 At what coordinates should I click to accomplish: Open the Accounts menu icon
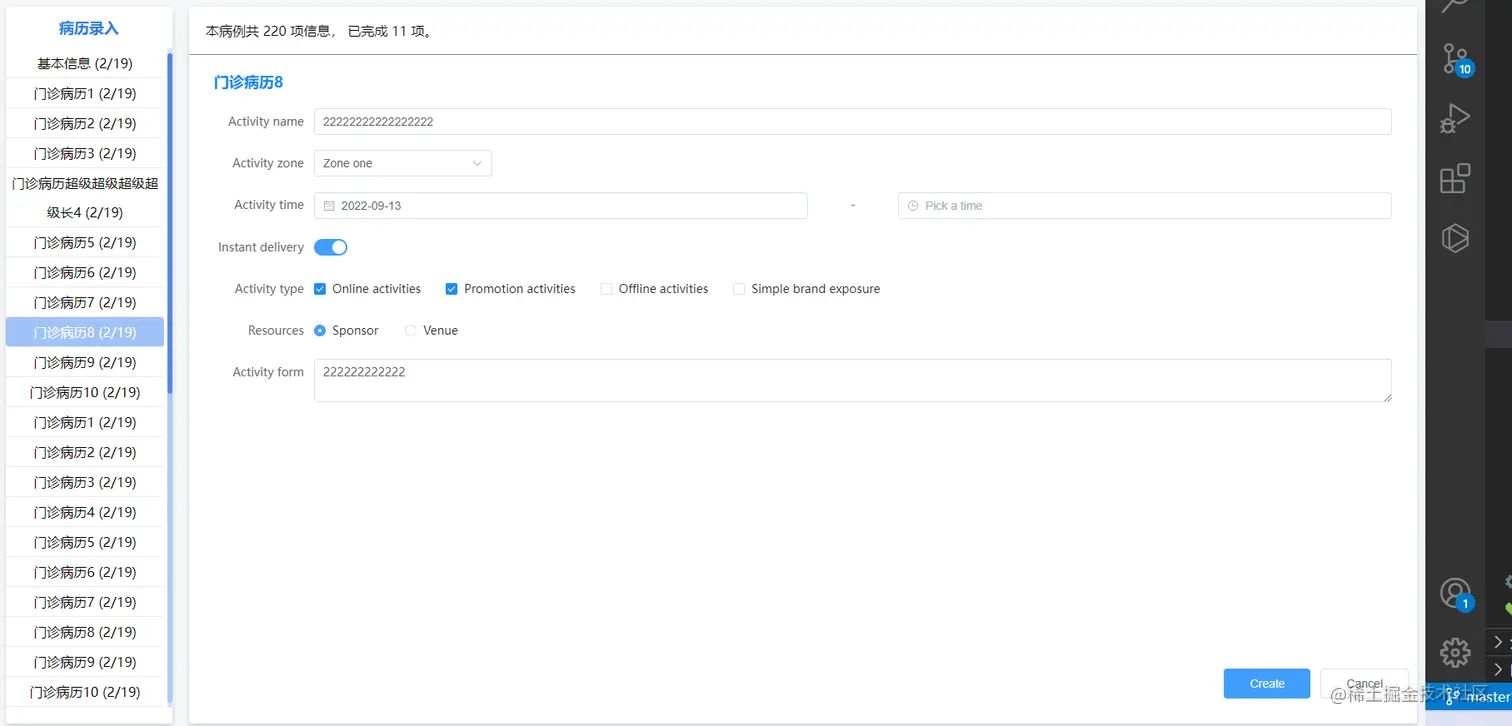pos(1455,593)
